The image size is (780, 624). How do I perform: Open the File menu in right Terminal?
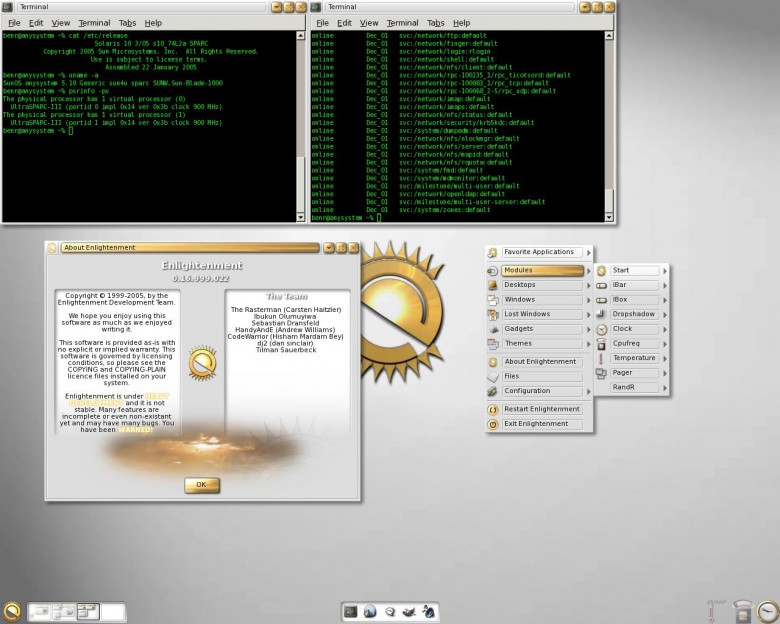(323, 23)
